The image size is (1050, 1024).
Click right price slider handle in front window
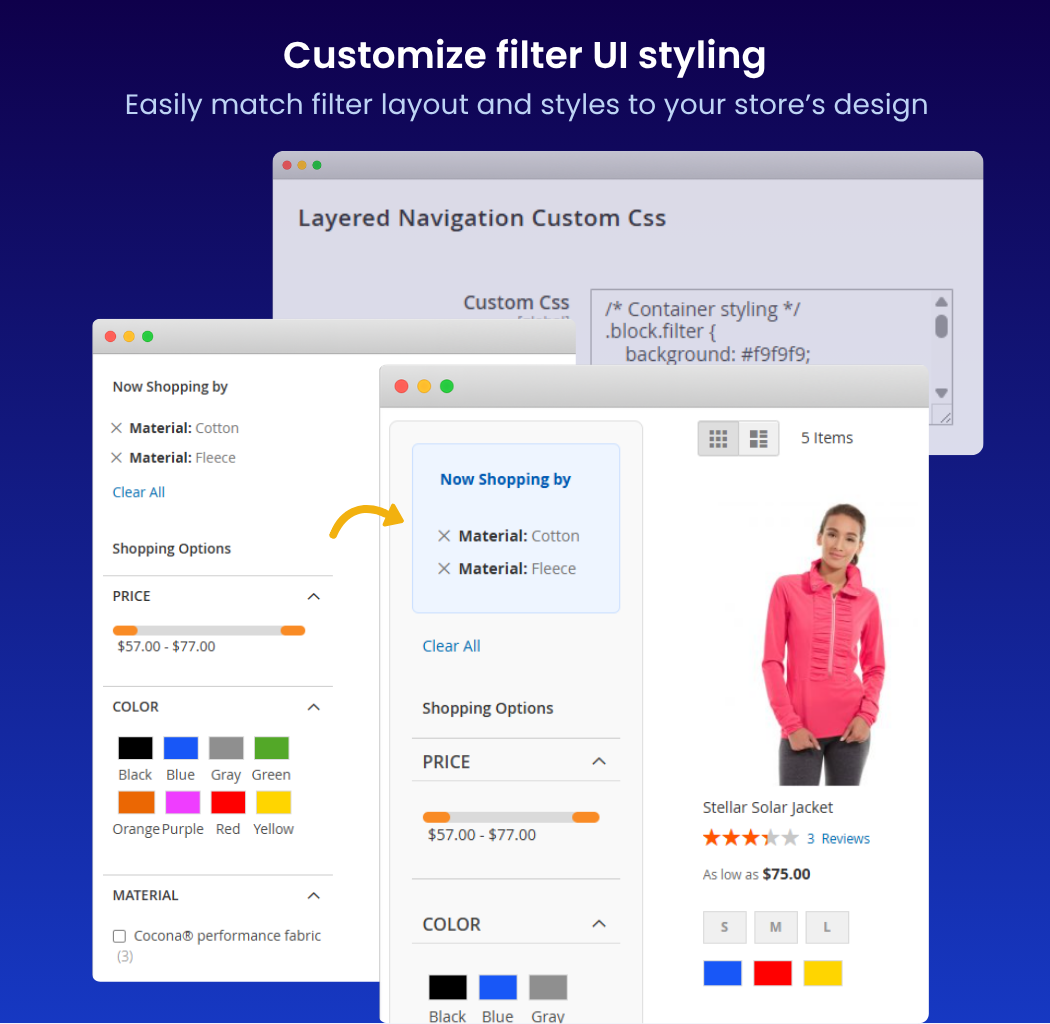[585, 817]
